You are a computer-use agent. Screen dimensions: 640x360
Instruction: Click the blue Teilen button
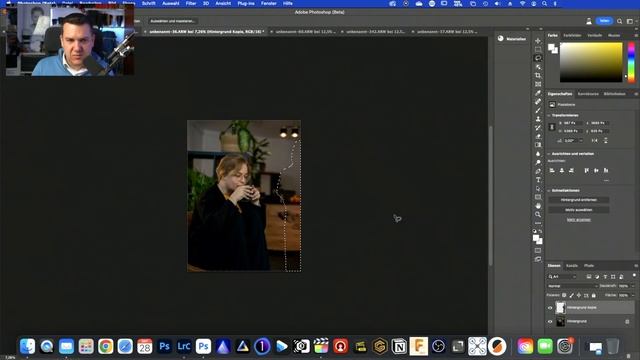(604, 21)
